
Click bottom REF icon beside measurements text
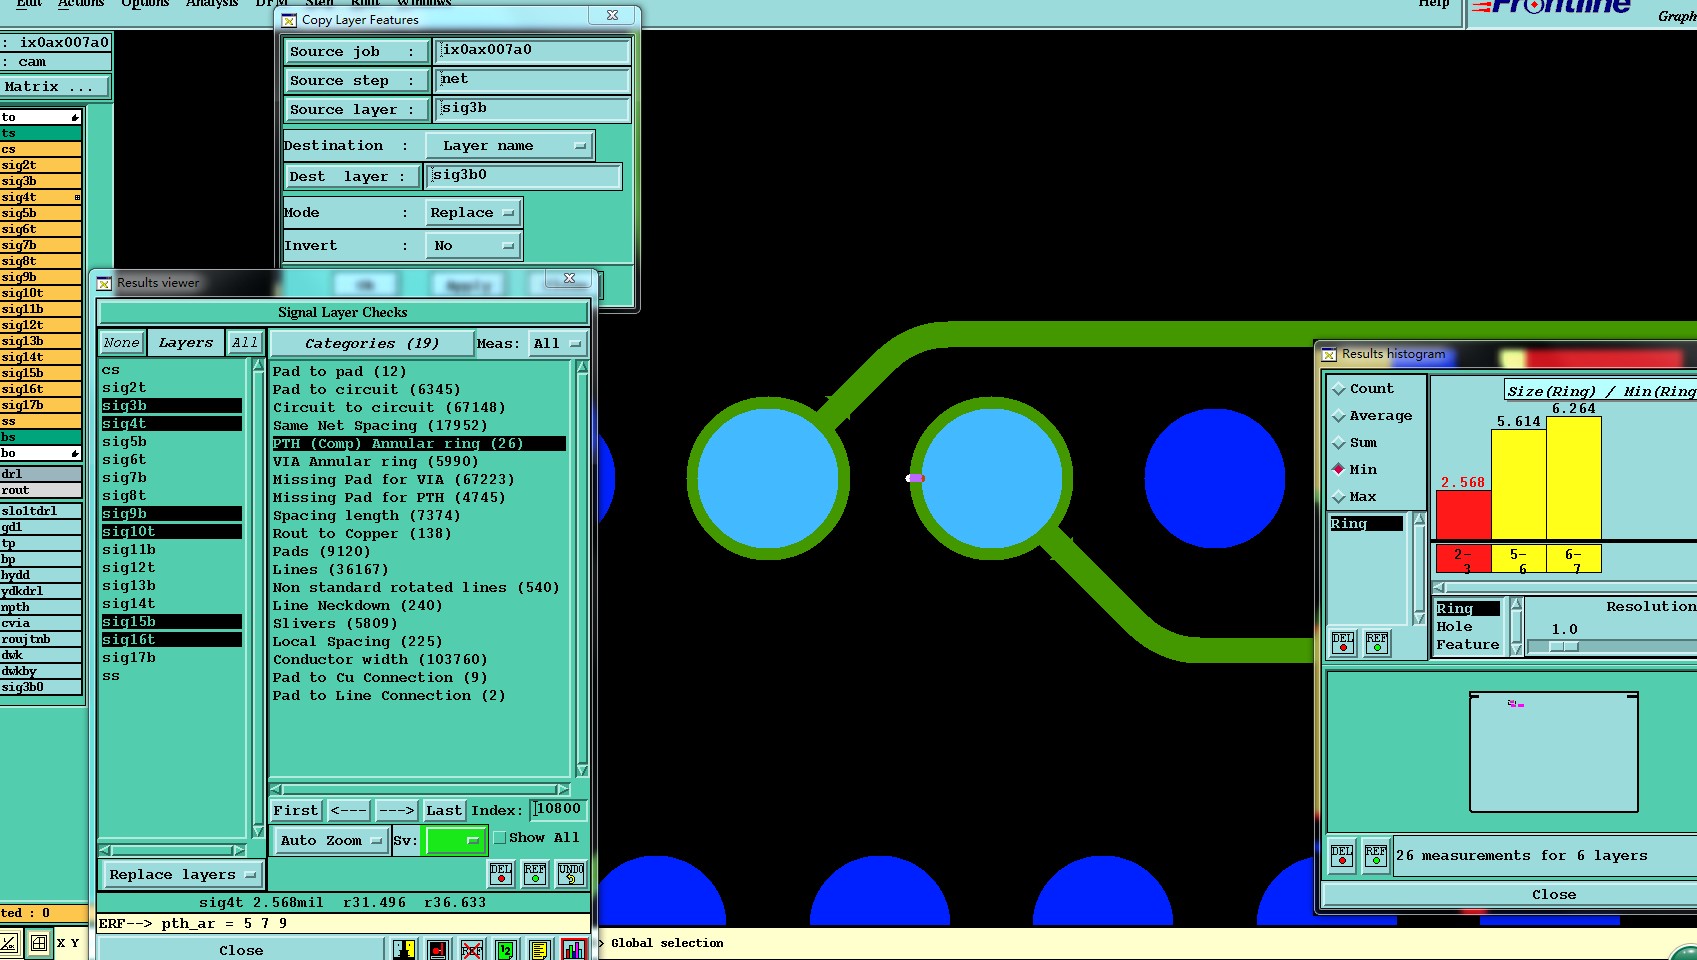(x=1376, y=856)
